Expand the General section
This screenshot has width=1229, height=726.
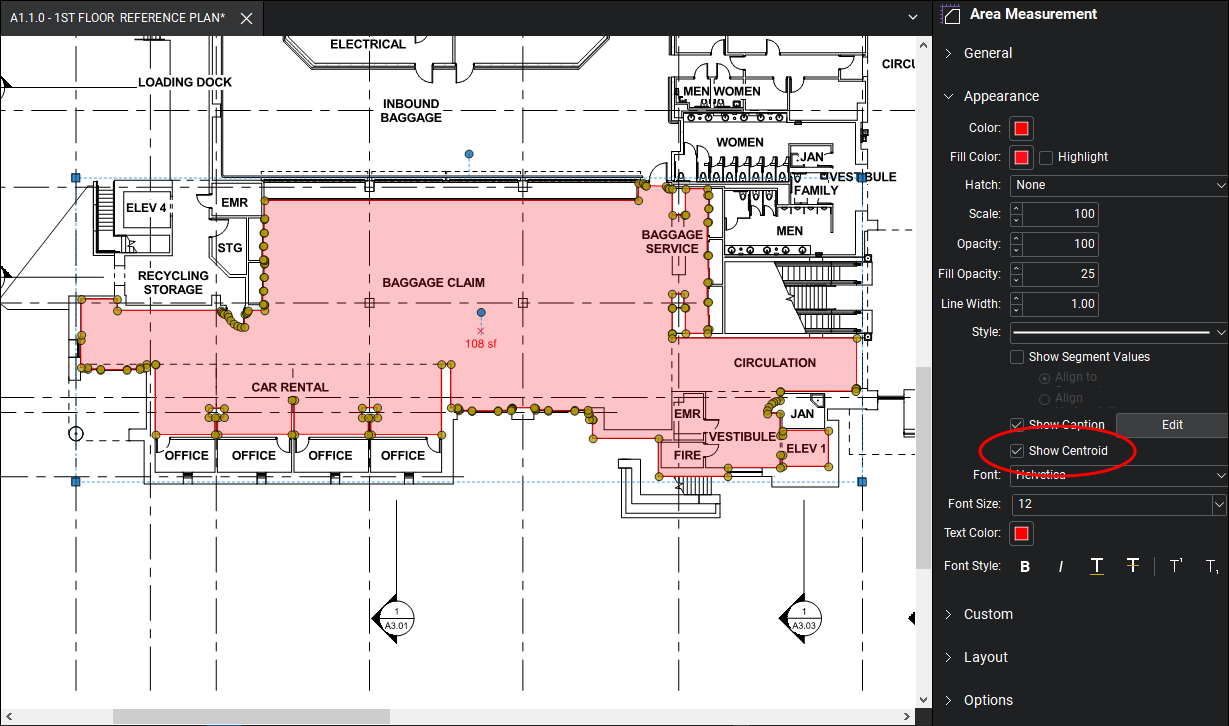[987, 53]
